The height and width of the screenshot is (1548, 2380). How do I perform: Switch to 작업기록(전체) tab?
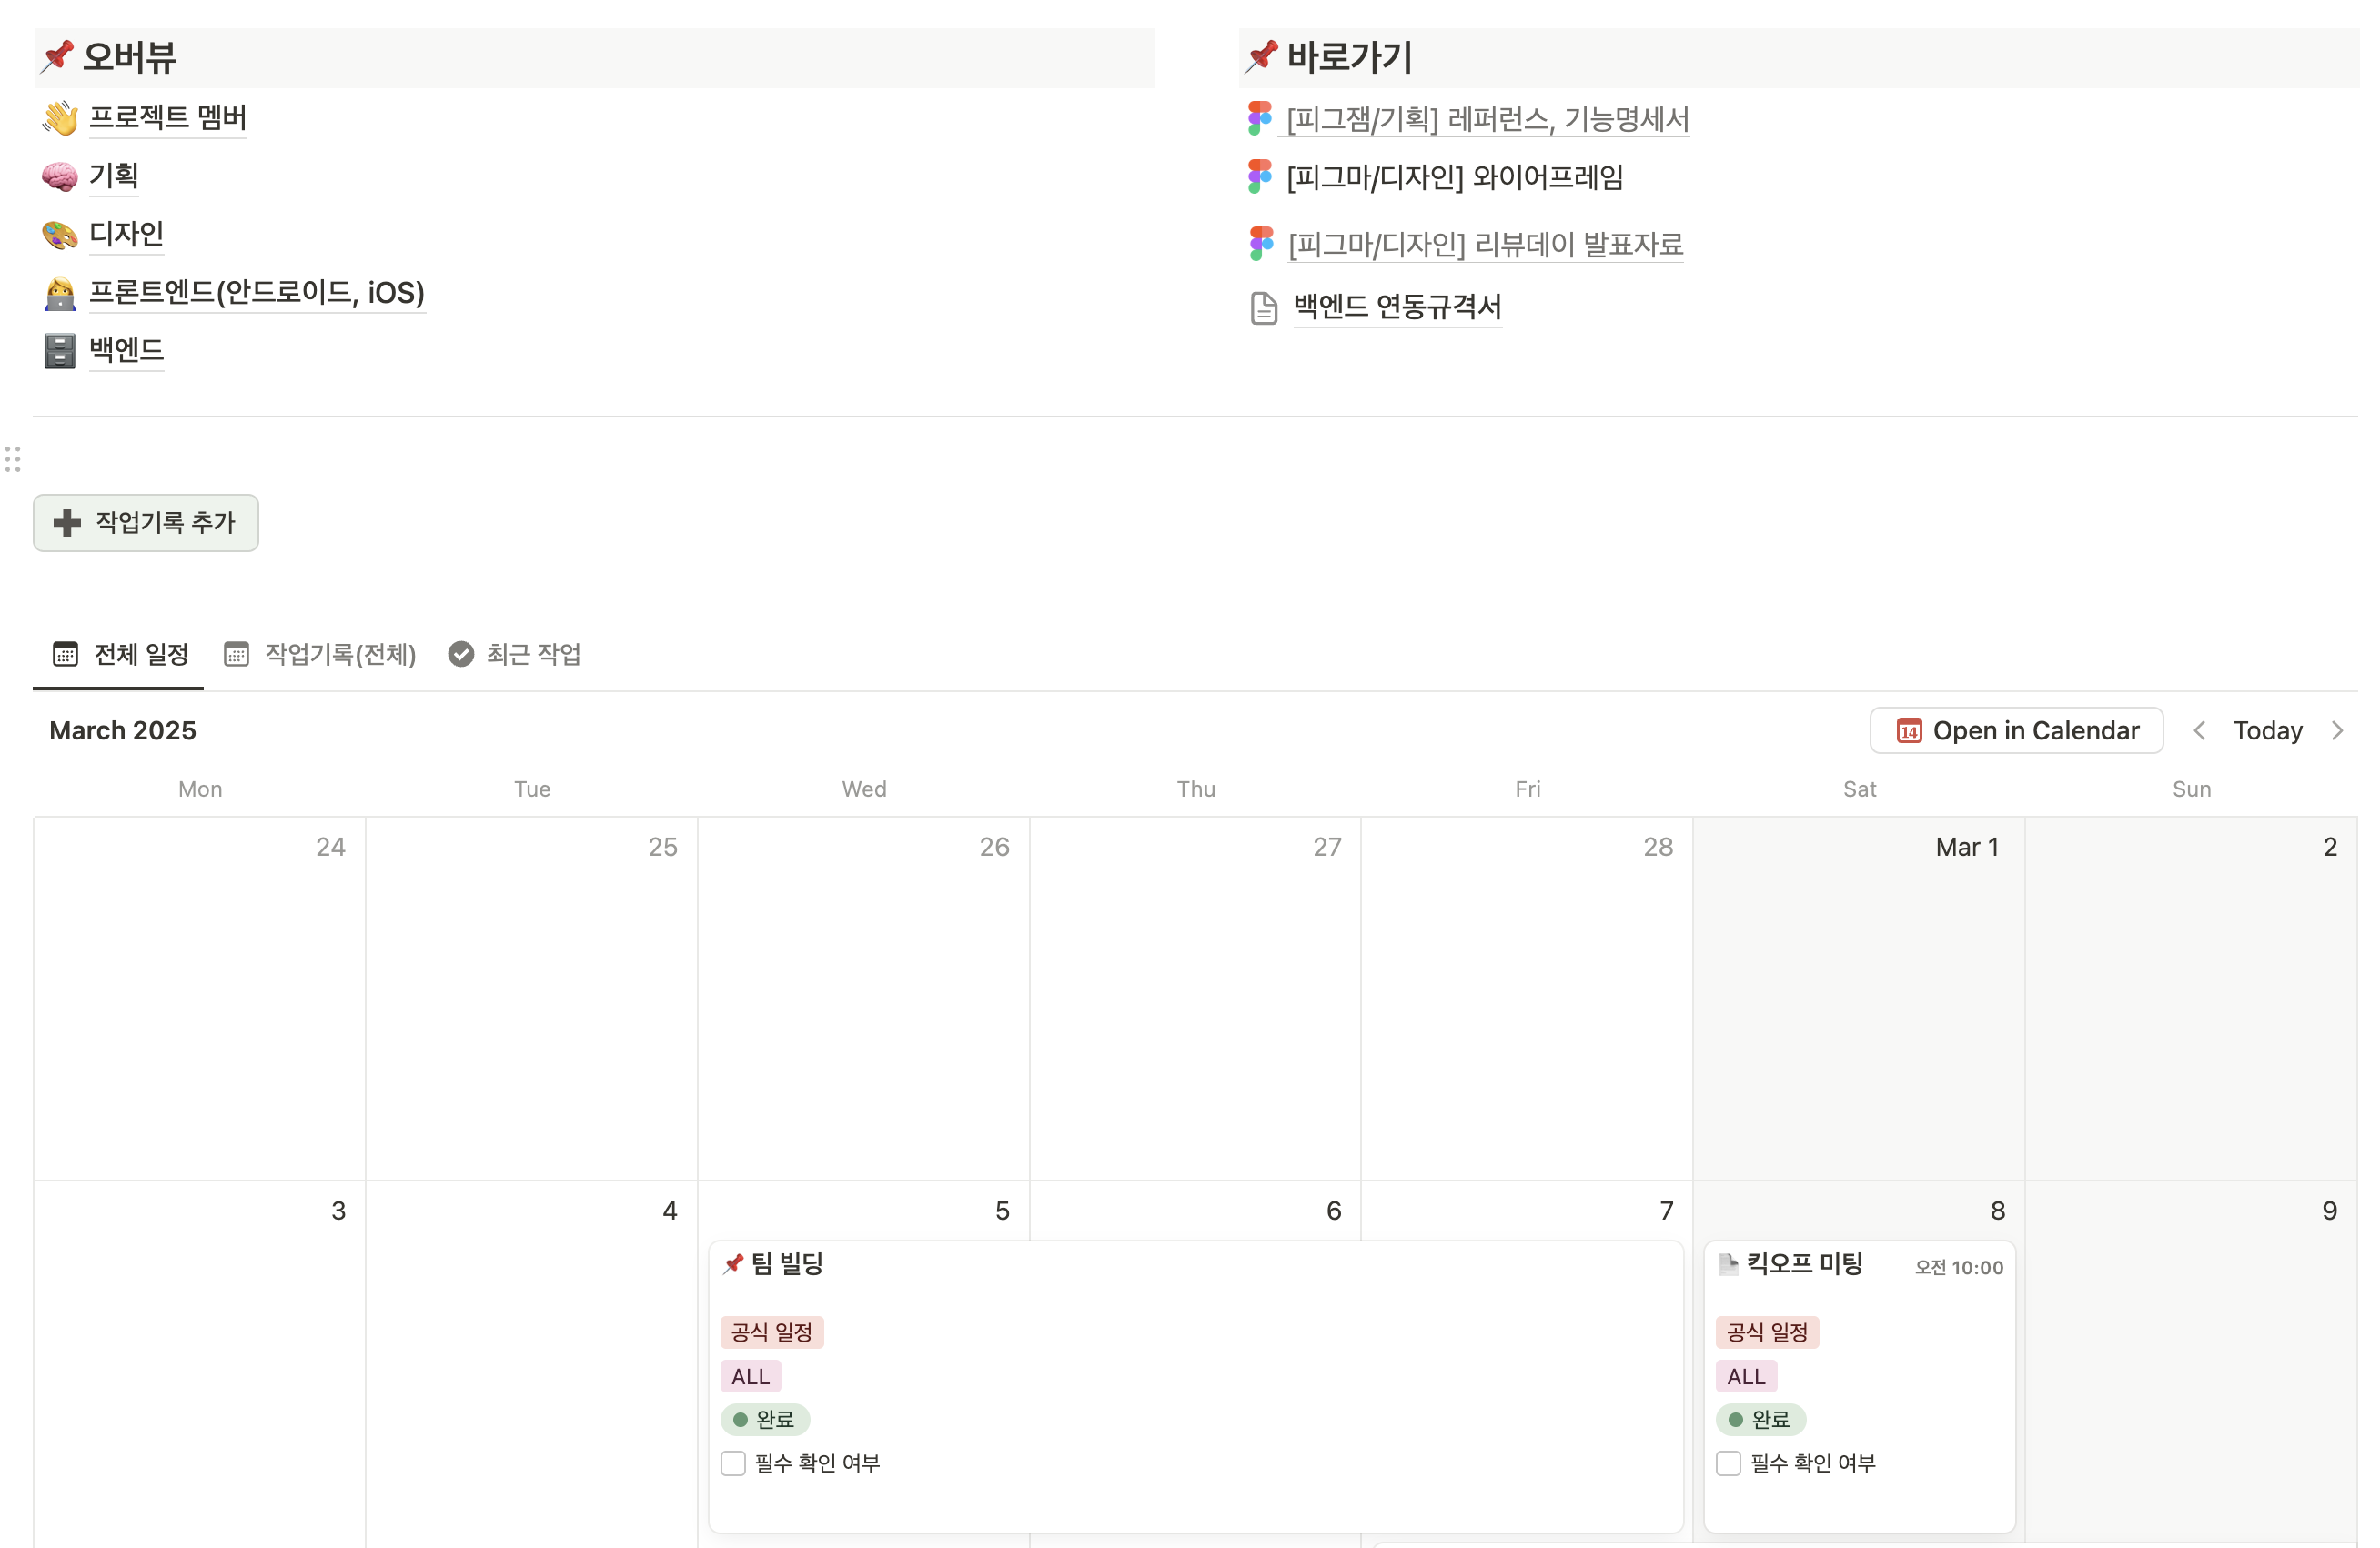point(320,654)
